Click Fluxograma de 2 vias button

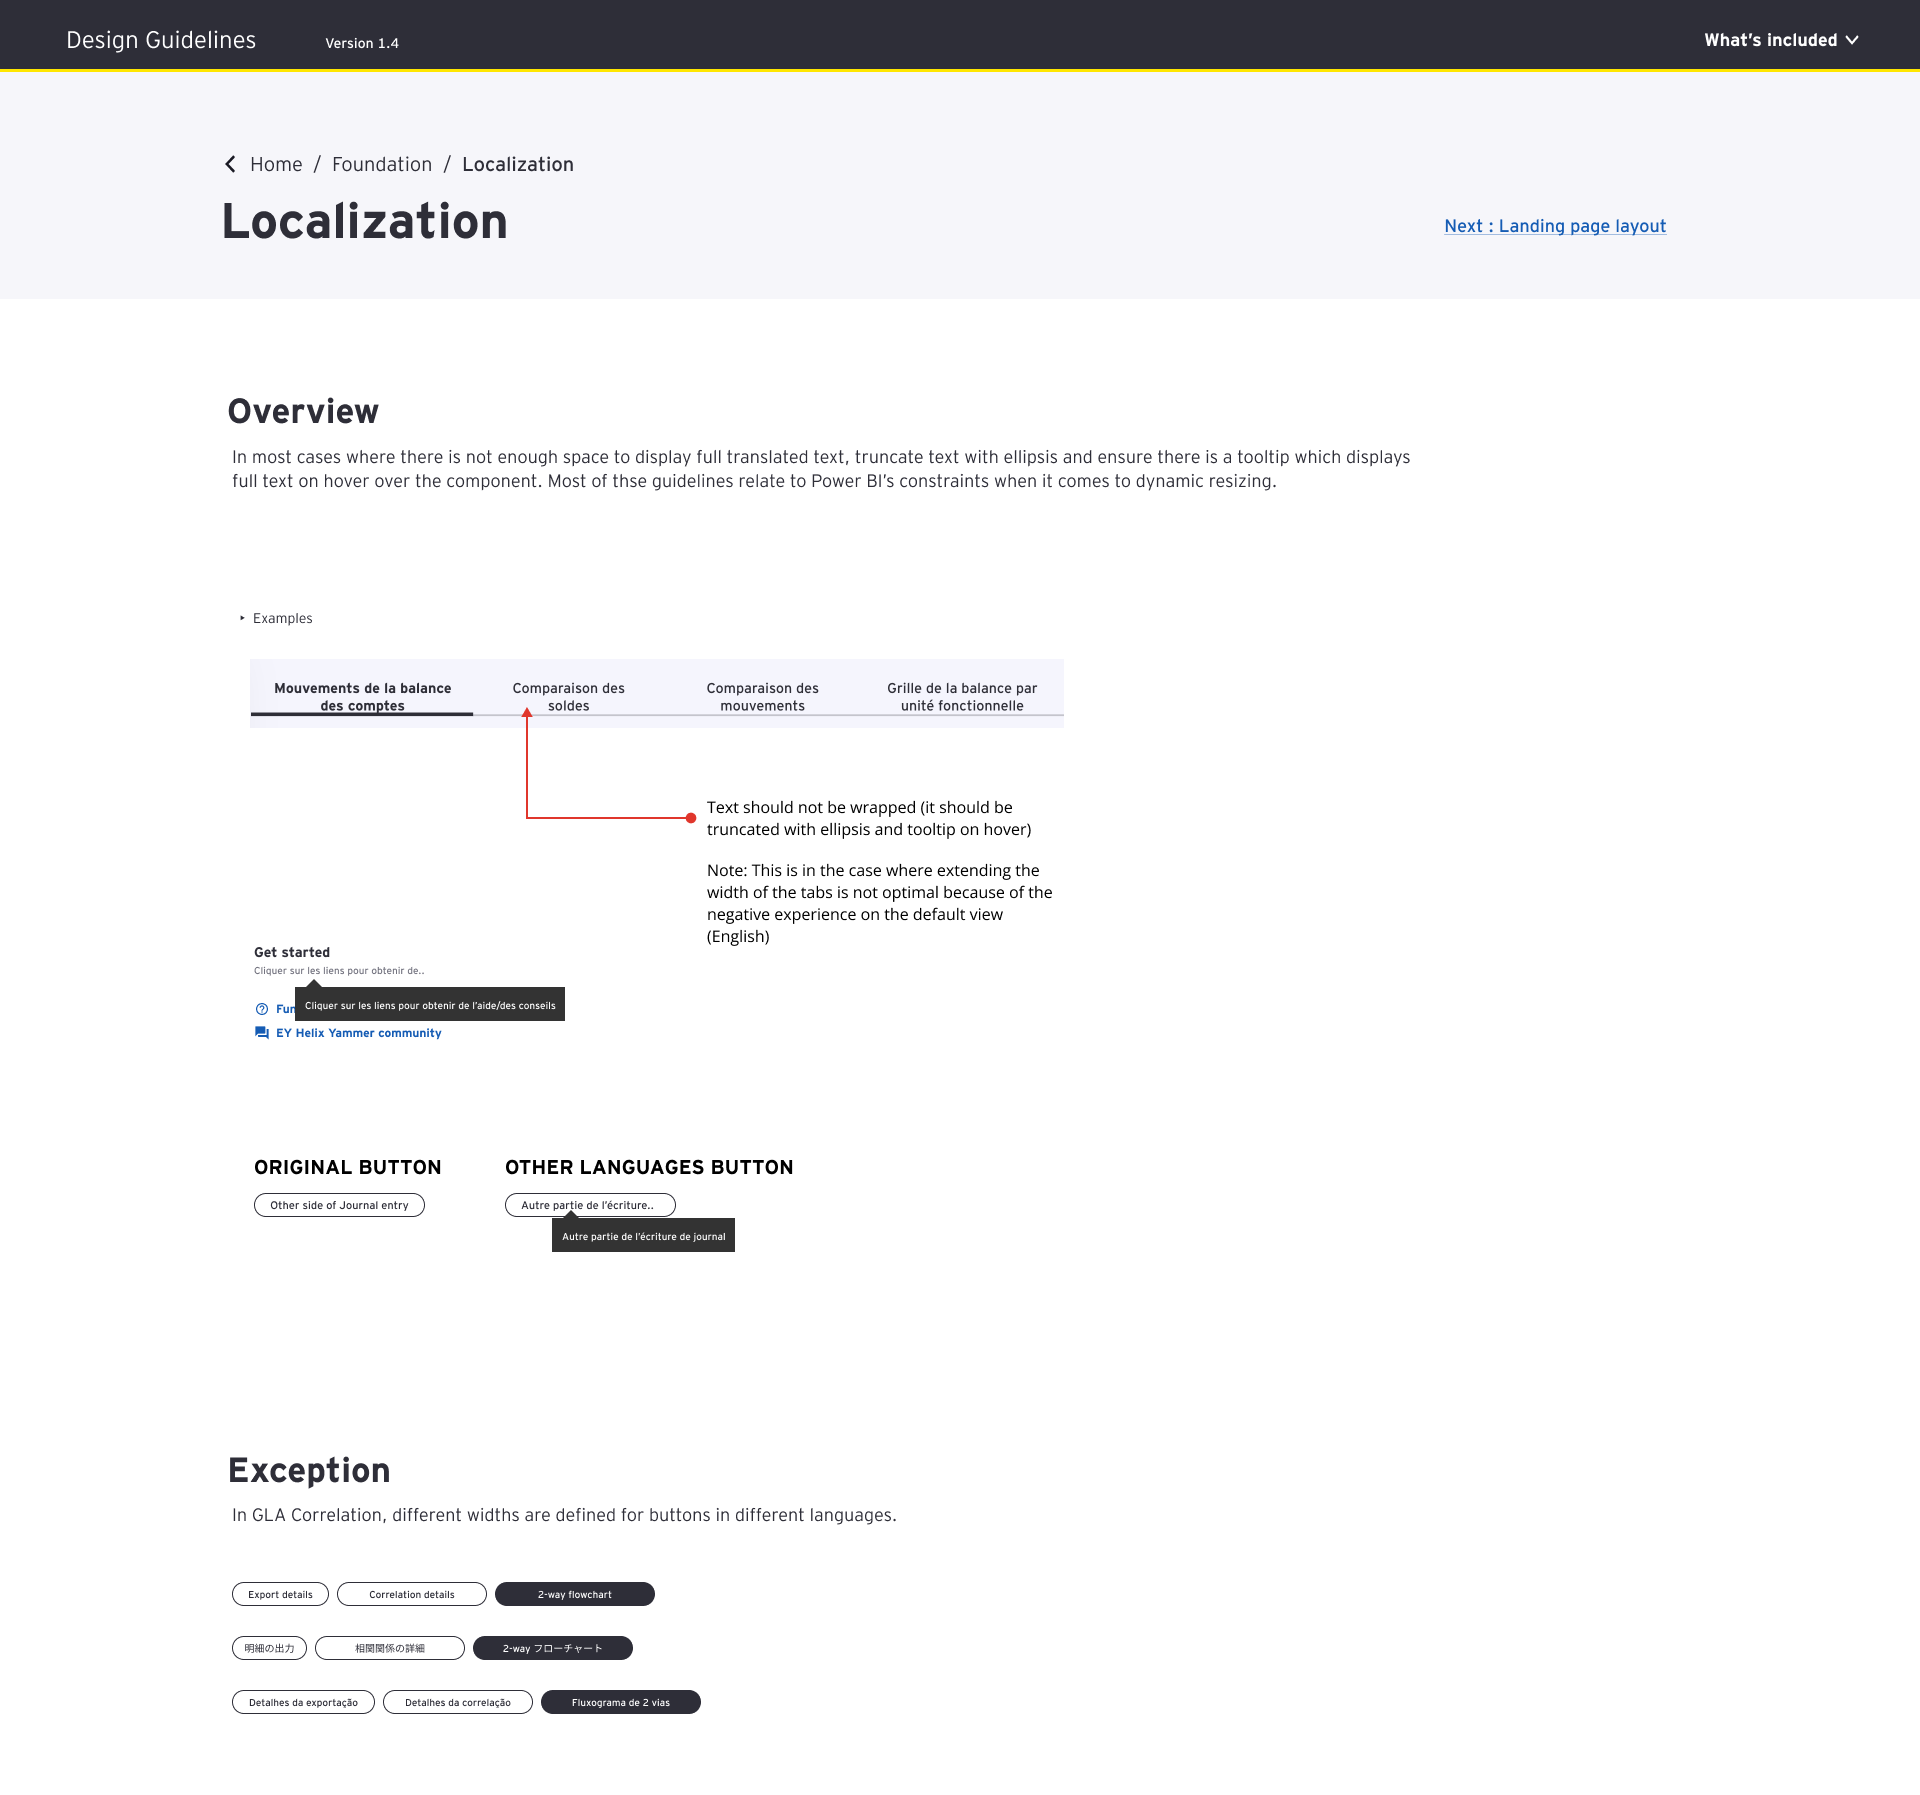tap(620, 1702)
